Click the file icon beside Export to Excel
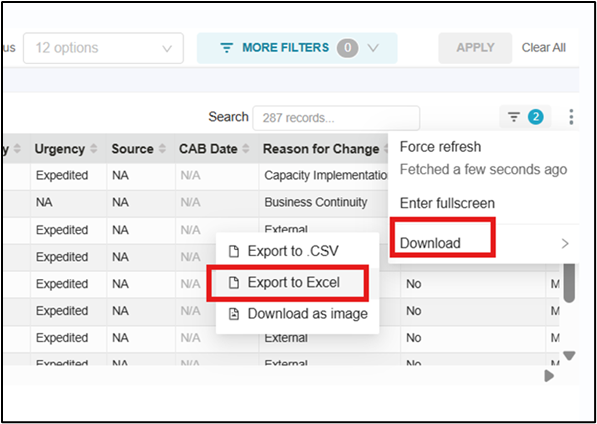This screenshot has width=597, height=424. coord(234,283)
